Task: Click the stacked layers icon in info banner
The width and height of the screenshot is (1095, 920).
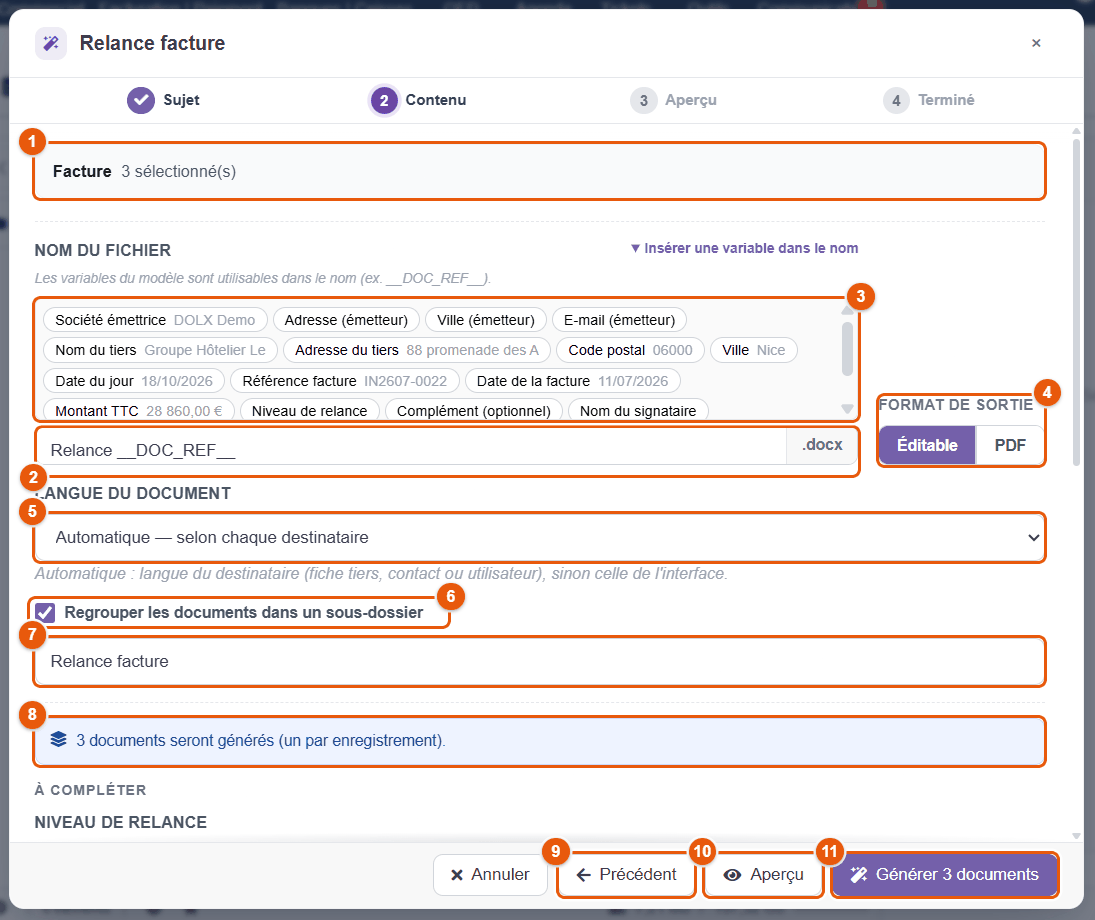Action: [59, 739]
